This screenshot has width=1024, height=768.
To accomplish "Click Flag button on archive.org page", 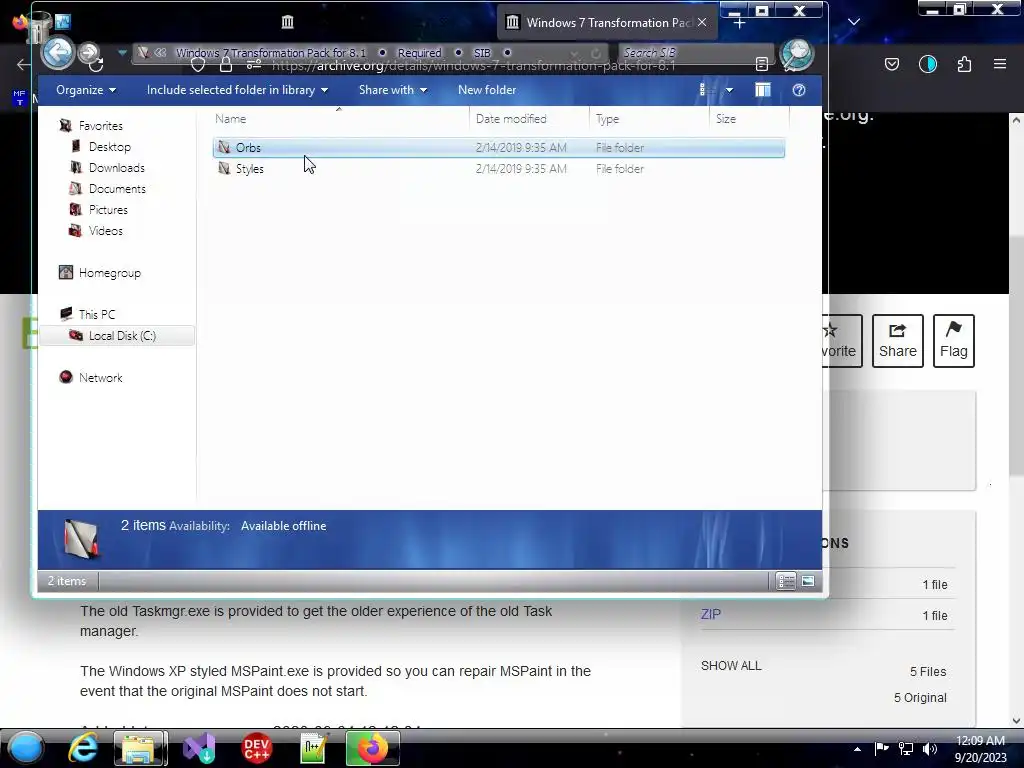I will [x=953, y=341].
